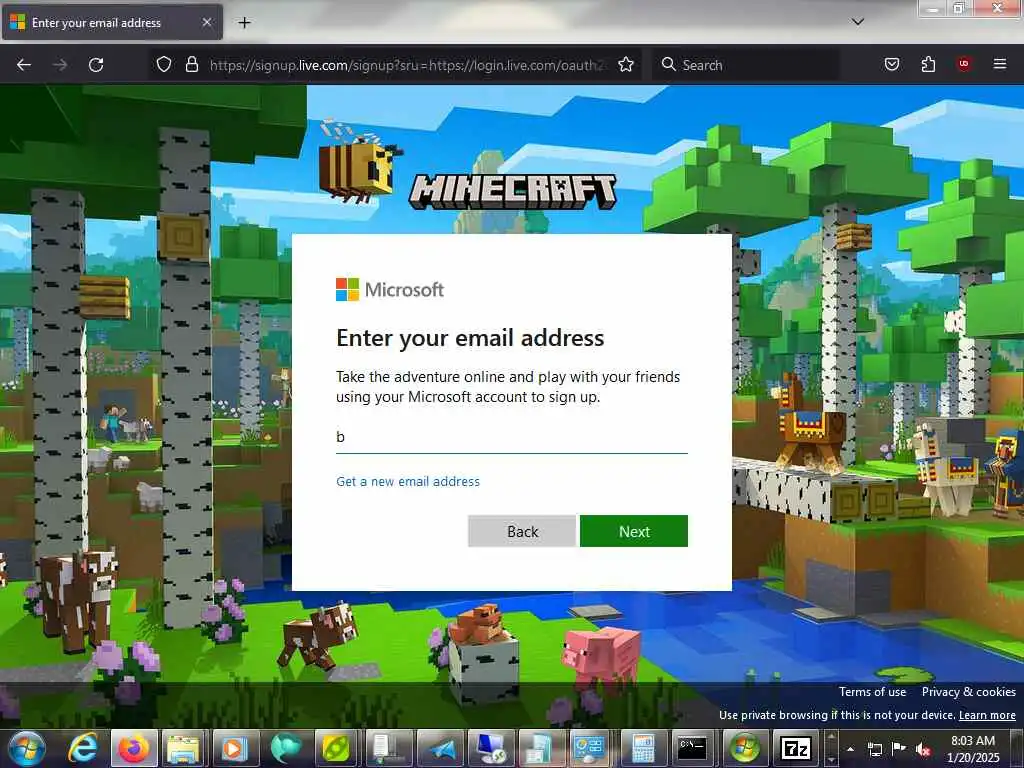Viewport: 1024px width, 768px height.
Task: Click the email address input field
Action: pos(511,437)
